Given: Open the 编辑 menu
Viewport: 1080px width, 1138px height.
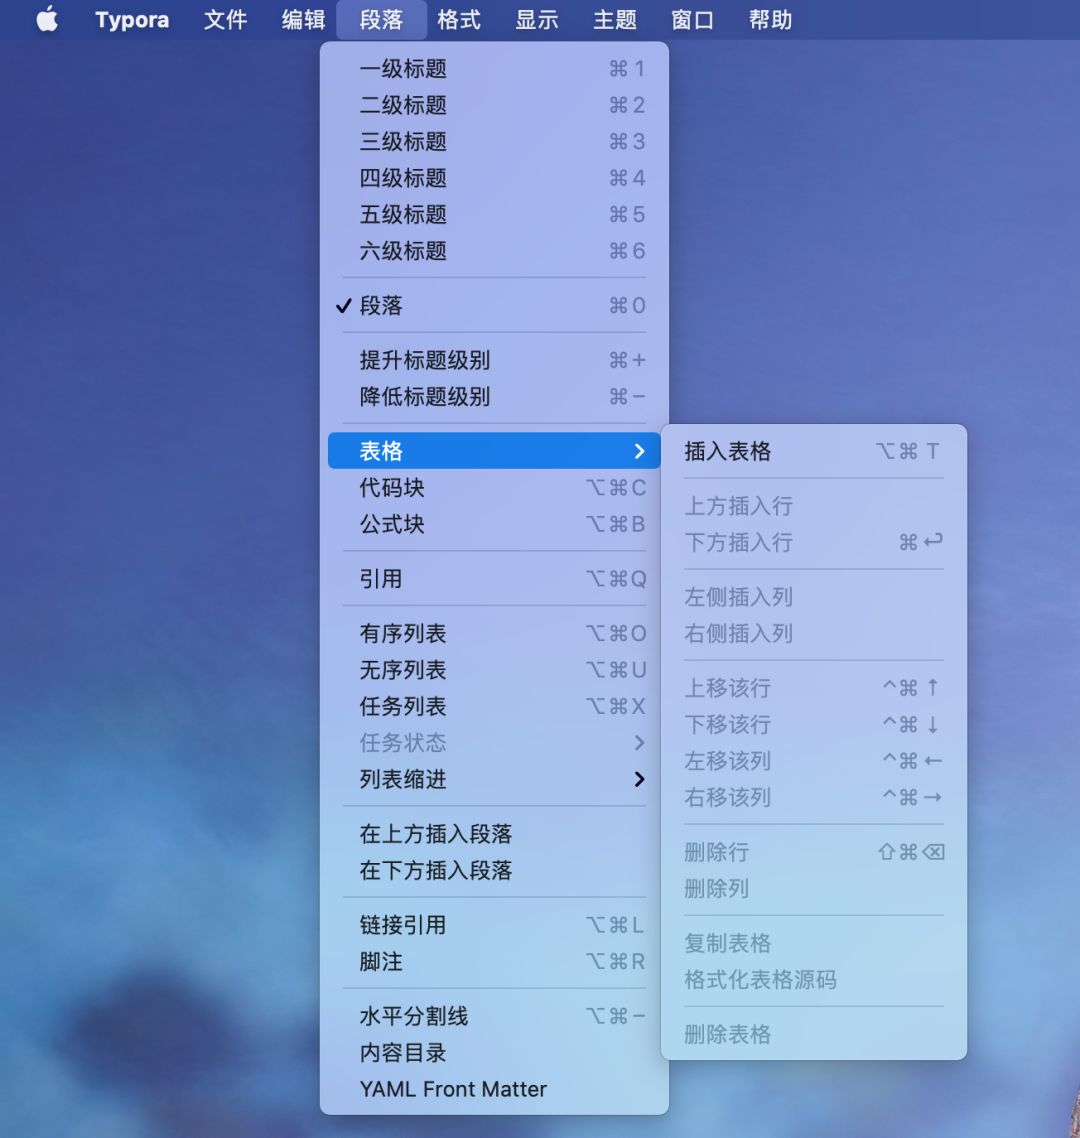Looking at the screenshot, I should tap(303, 20).
